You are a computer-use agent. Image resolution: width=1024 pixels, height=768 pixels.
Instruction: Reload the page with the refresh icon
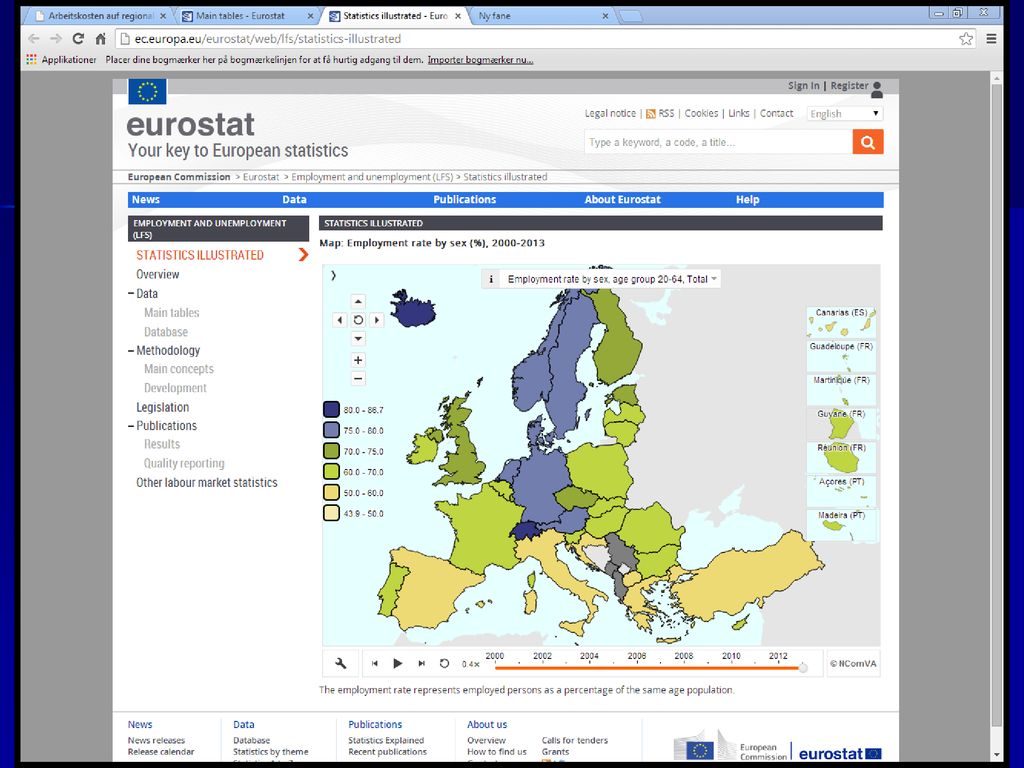[78, 39]
